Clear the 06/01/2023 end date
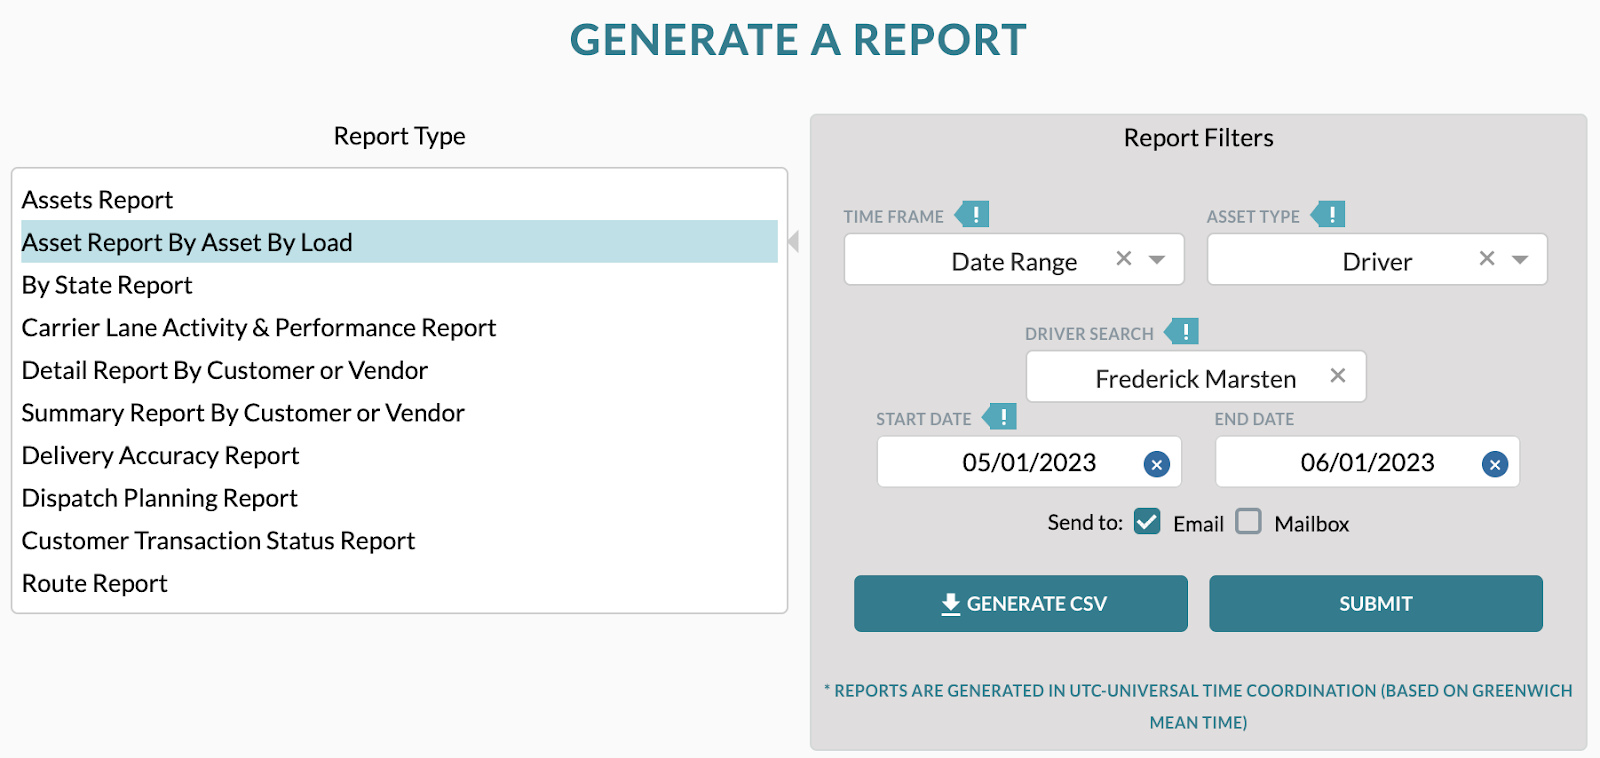The width and height of the screenshot is (1600, 758). point(1495,464)
